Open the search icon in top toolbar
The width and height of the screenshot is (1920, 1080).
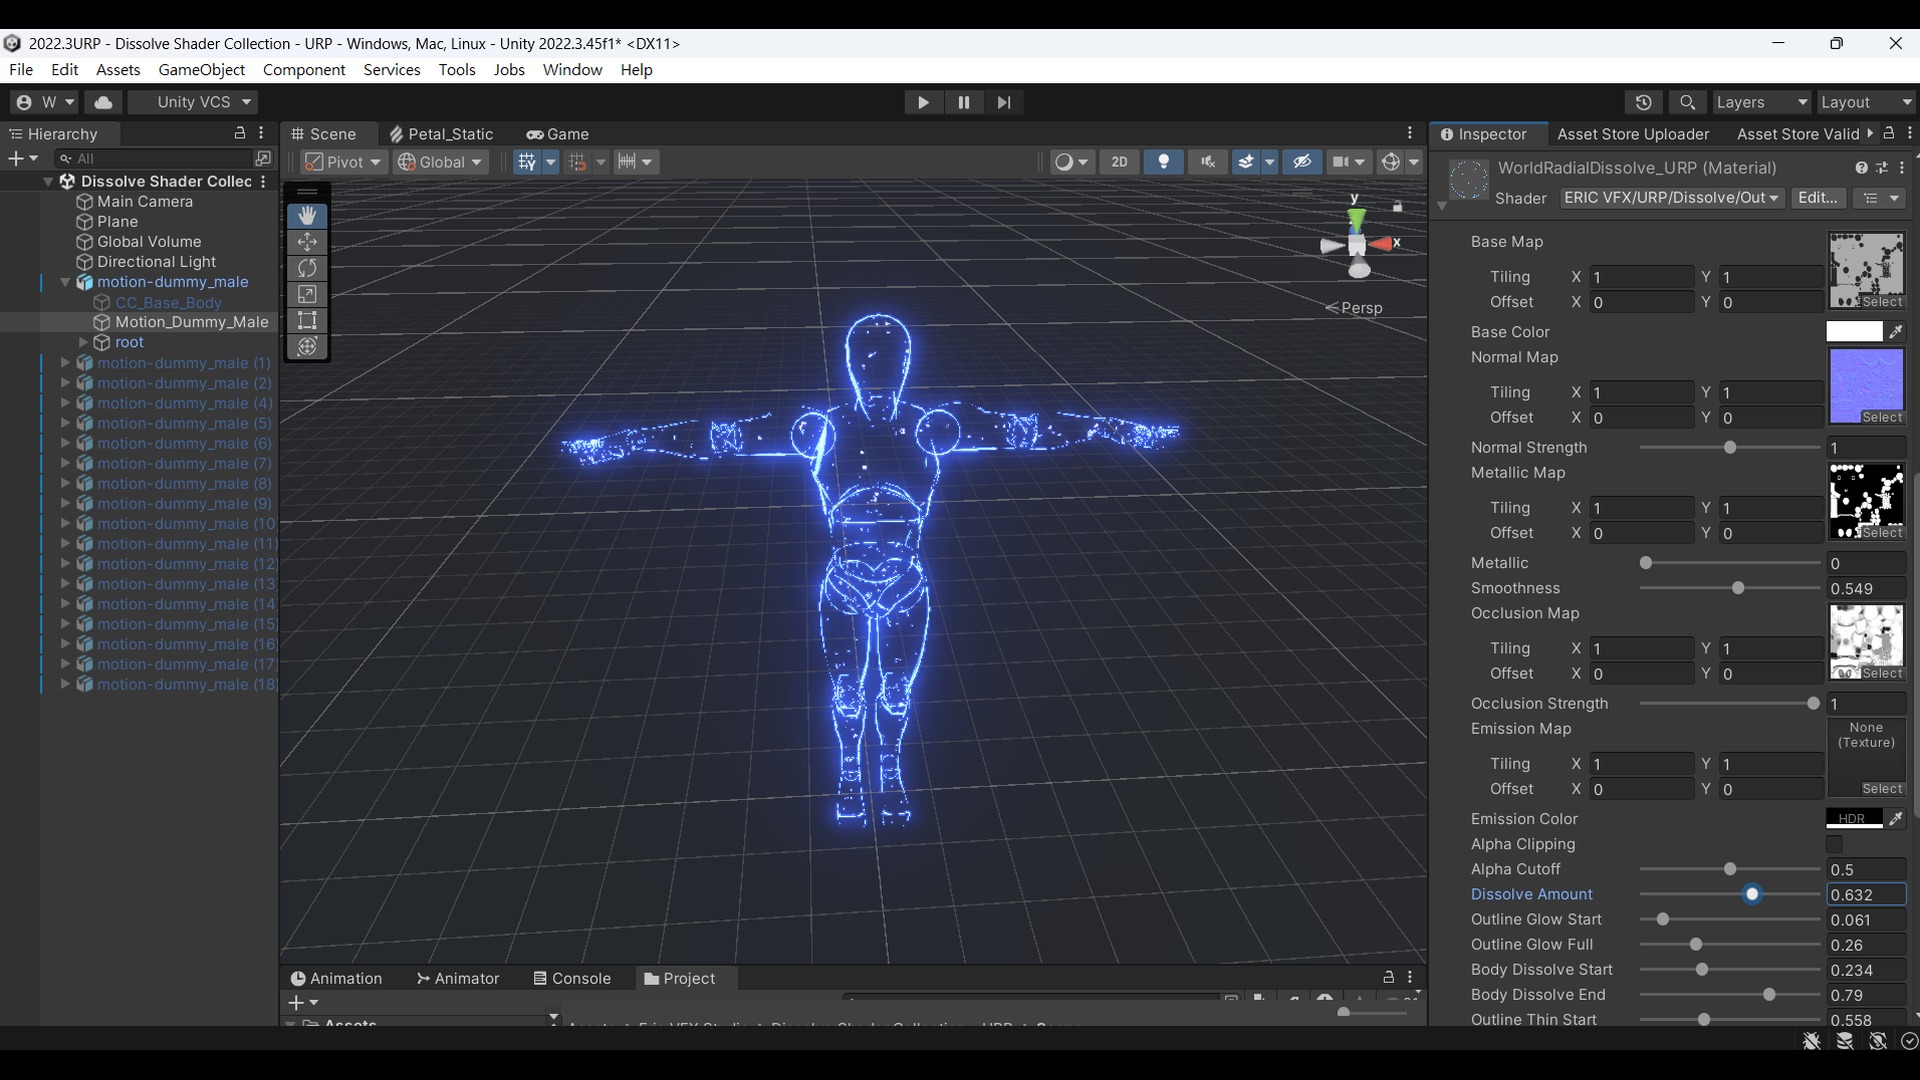(1687, 102)
